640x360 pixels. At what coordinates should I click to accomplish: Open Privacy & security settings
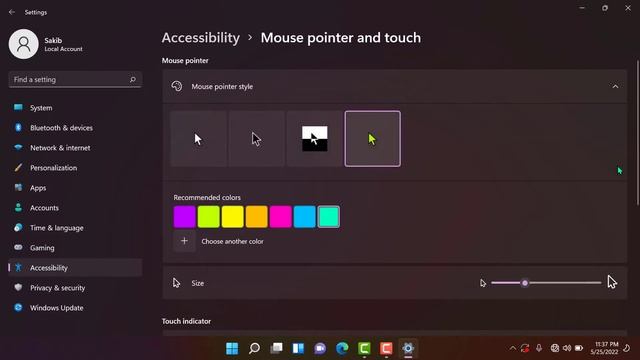point(75,288)
